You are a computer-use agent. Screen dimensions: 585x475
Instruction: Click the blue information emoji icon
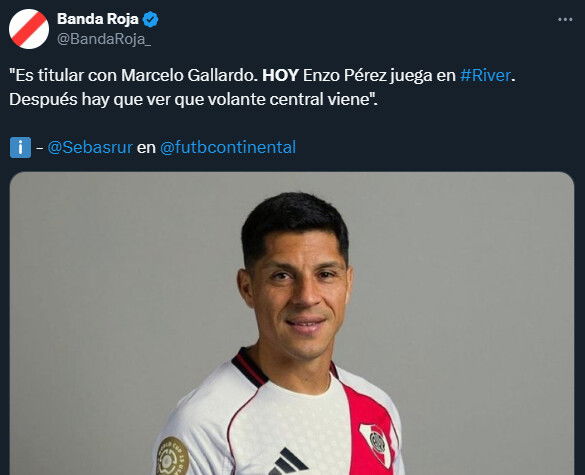click(x=20, y=147)
